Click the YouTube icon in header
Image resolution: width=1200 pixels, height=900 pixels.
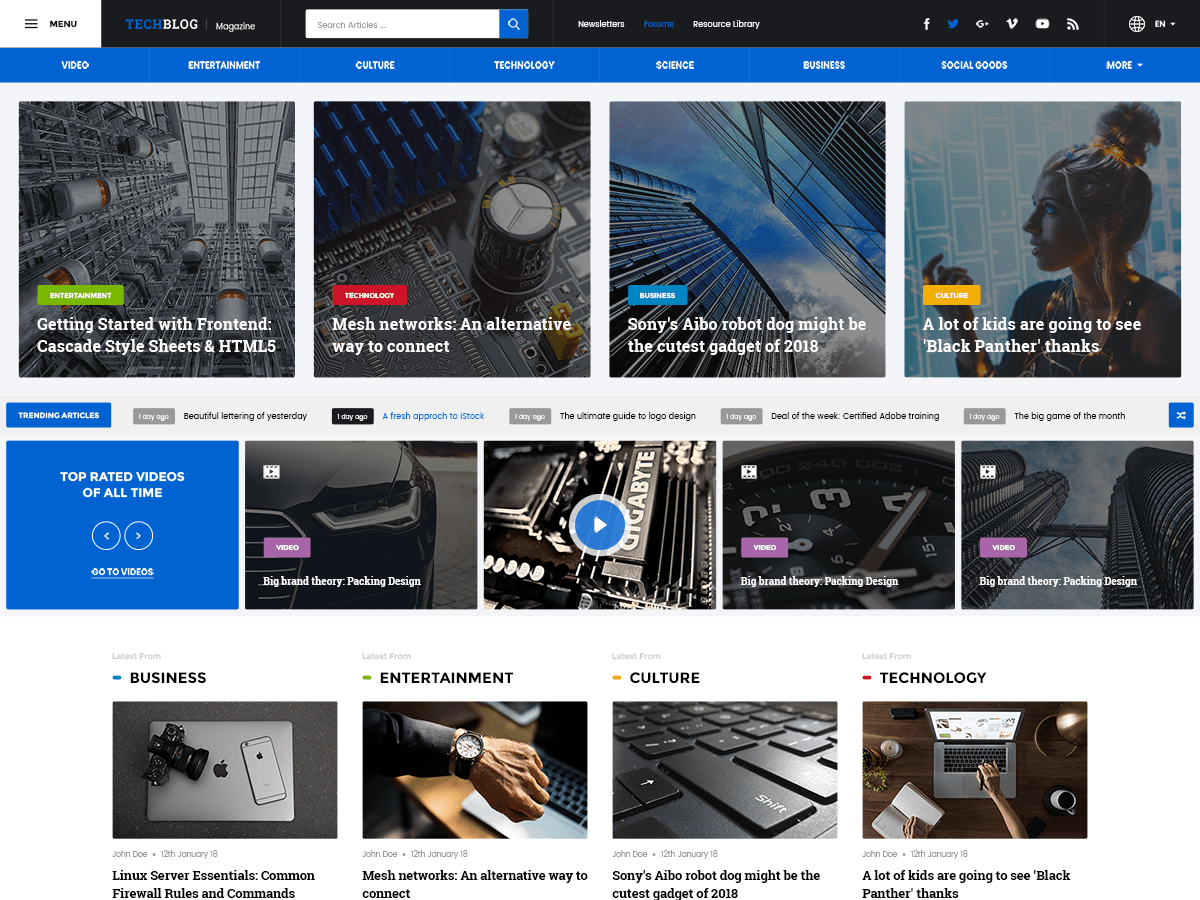[x=1042, y=24]
